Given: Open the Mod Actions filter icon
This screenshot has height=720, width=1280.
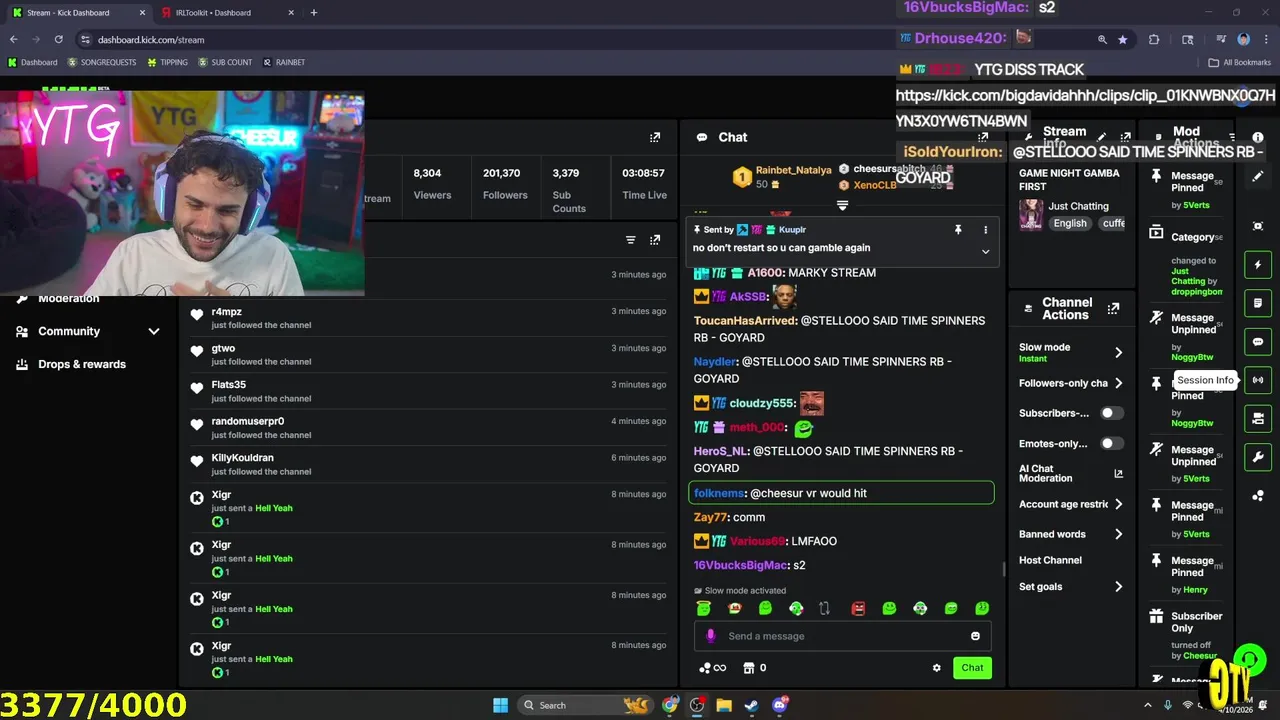Looking at the screenshot, I should tap(1232, 137).
